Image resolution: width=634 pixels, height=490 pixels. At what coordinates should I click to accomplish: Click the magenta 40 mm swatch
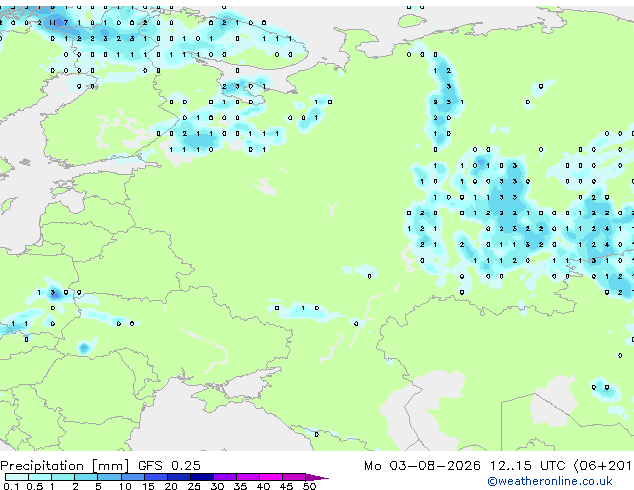pyautogui.click(x=271, y=477)
